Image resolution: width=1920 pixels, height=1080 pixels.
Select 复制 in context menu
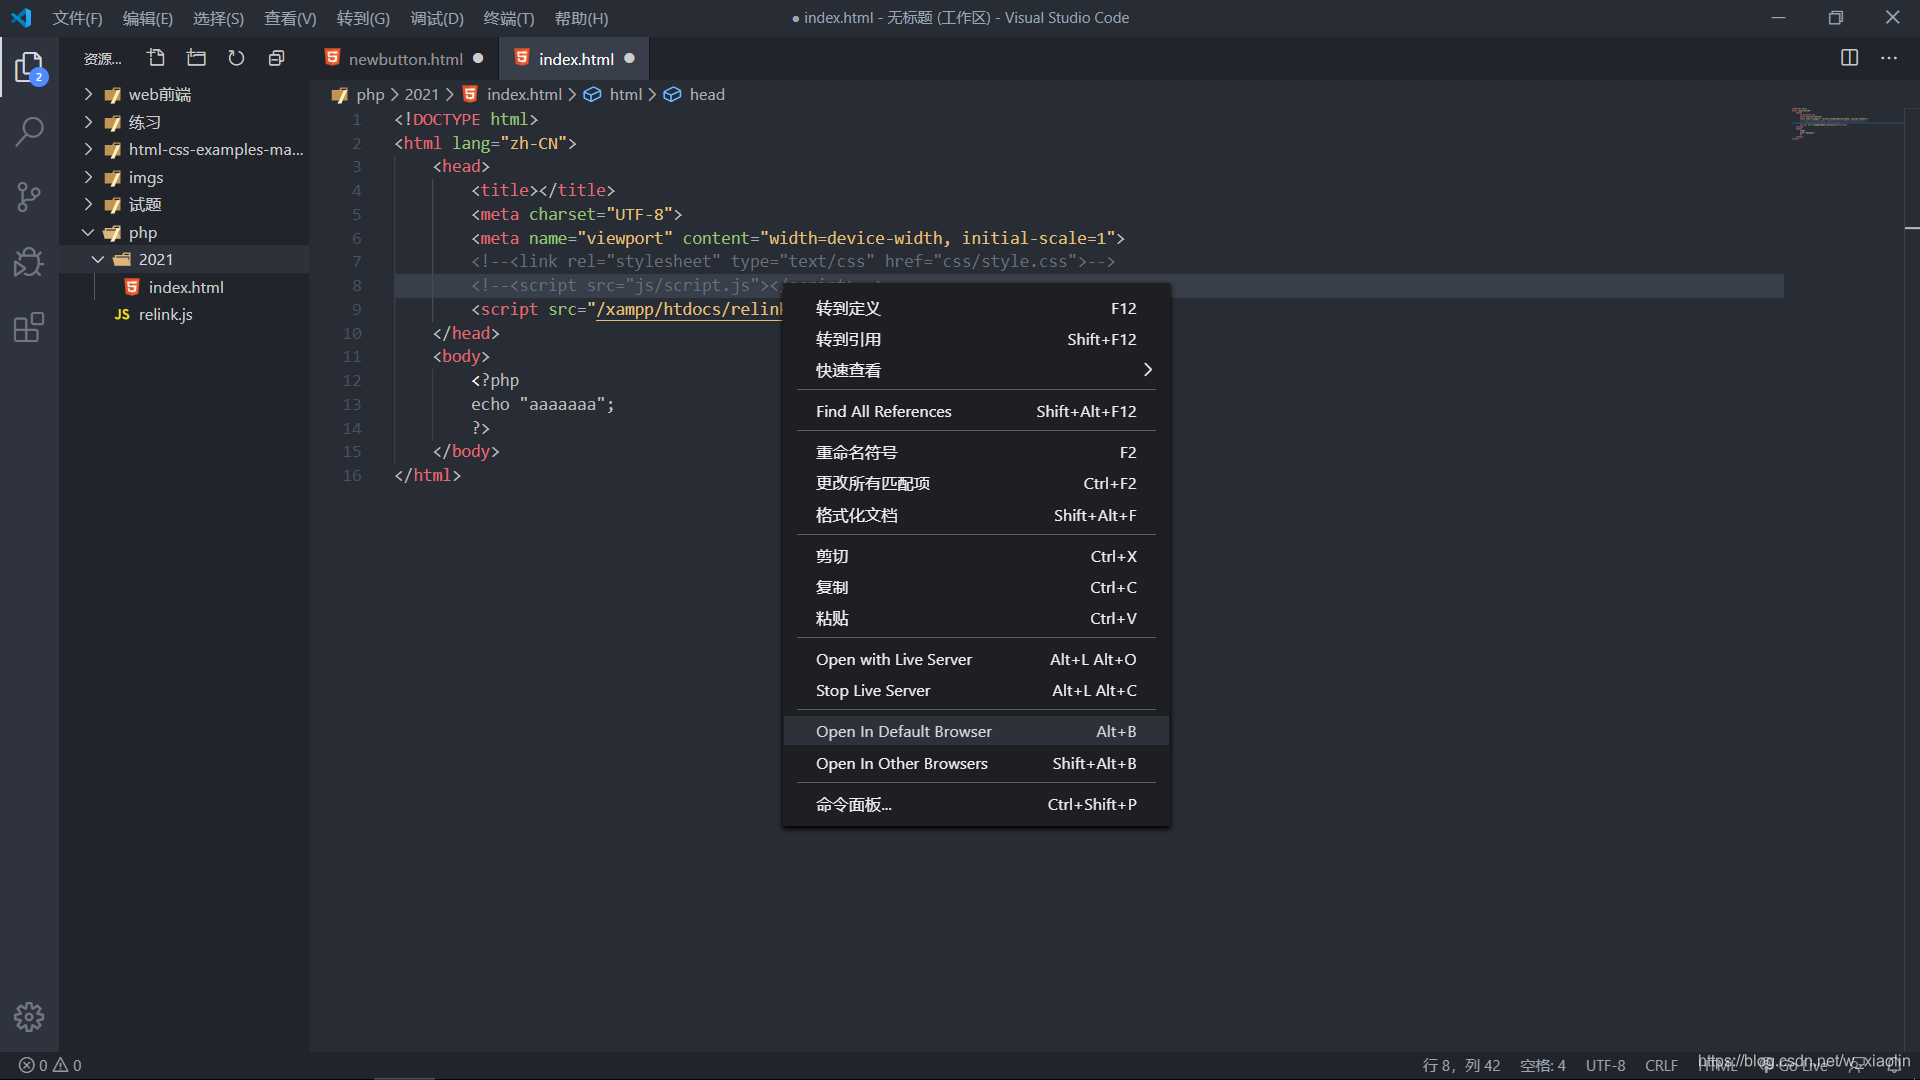coord(976,587)
